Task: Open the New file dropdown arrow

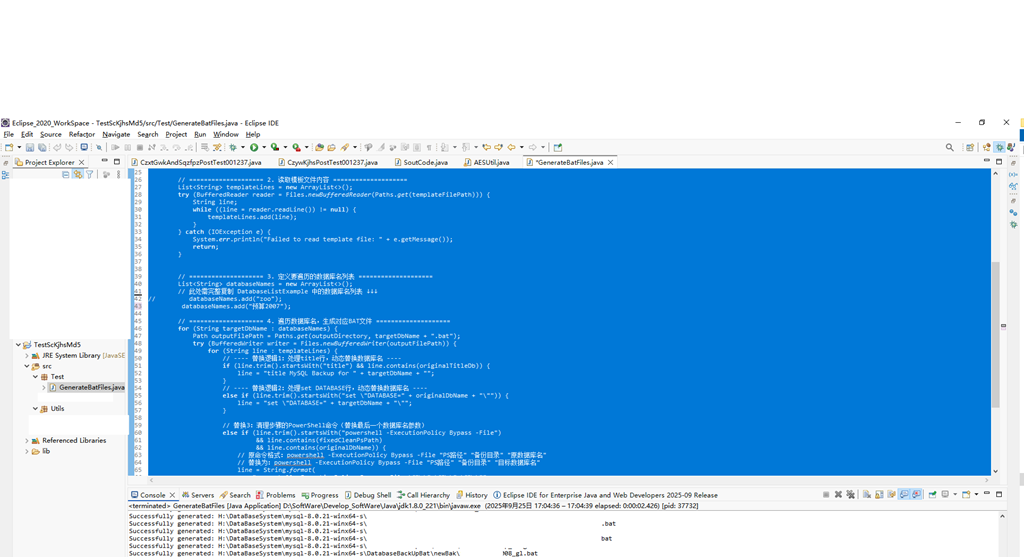Action: 19,147
